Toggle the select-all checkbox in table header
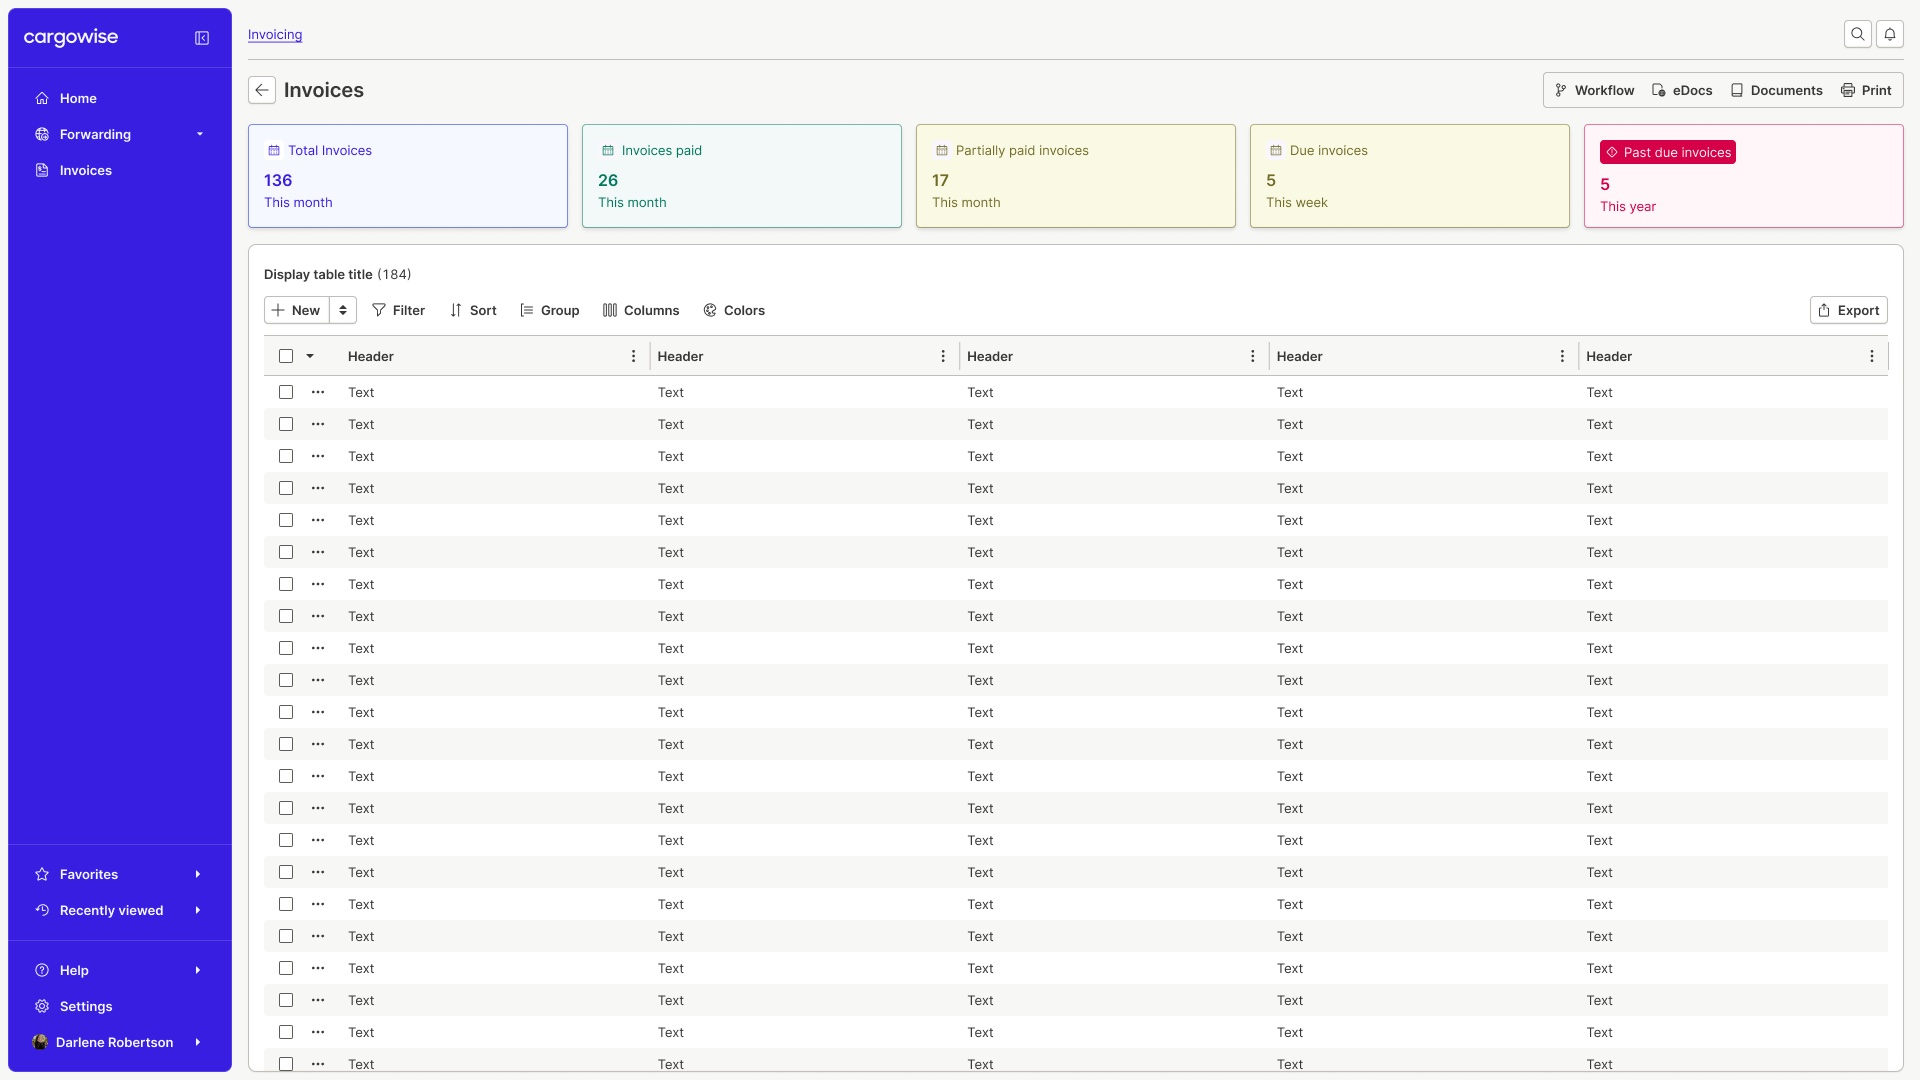1920x1080 pixels. point(286,356)
